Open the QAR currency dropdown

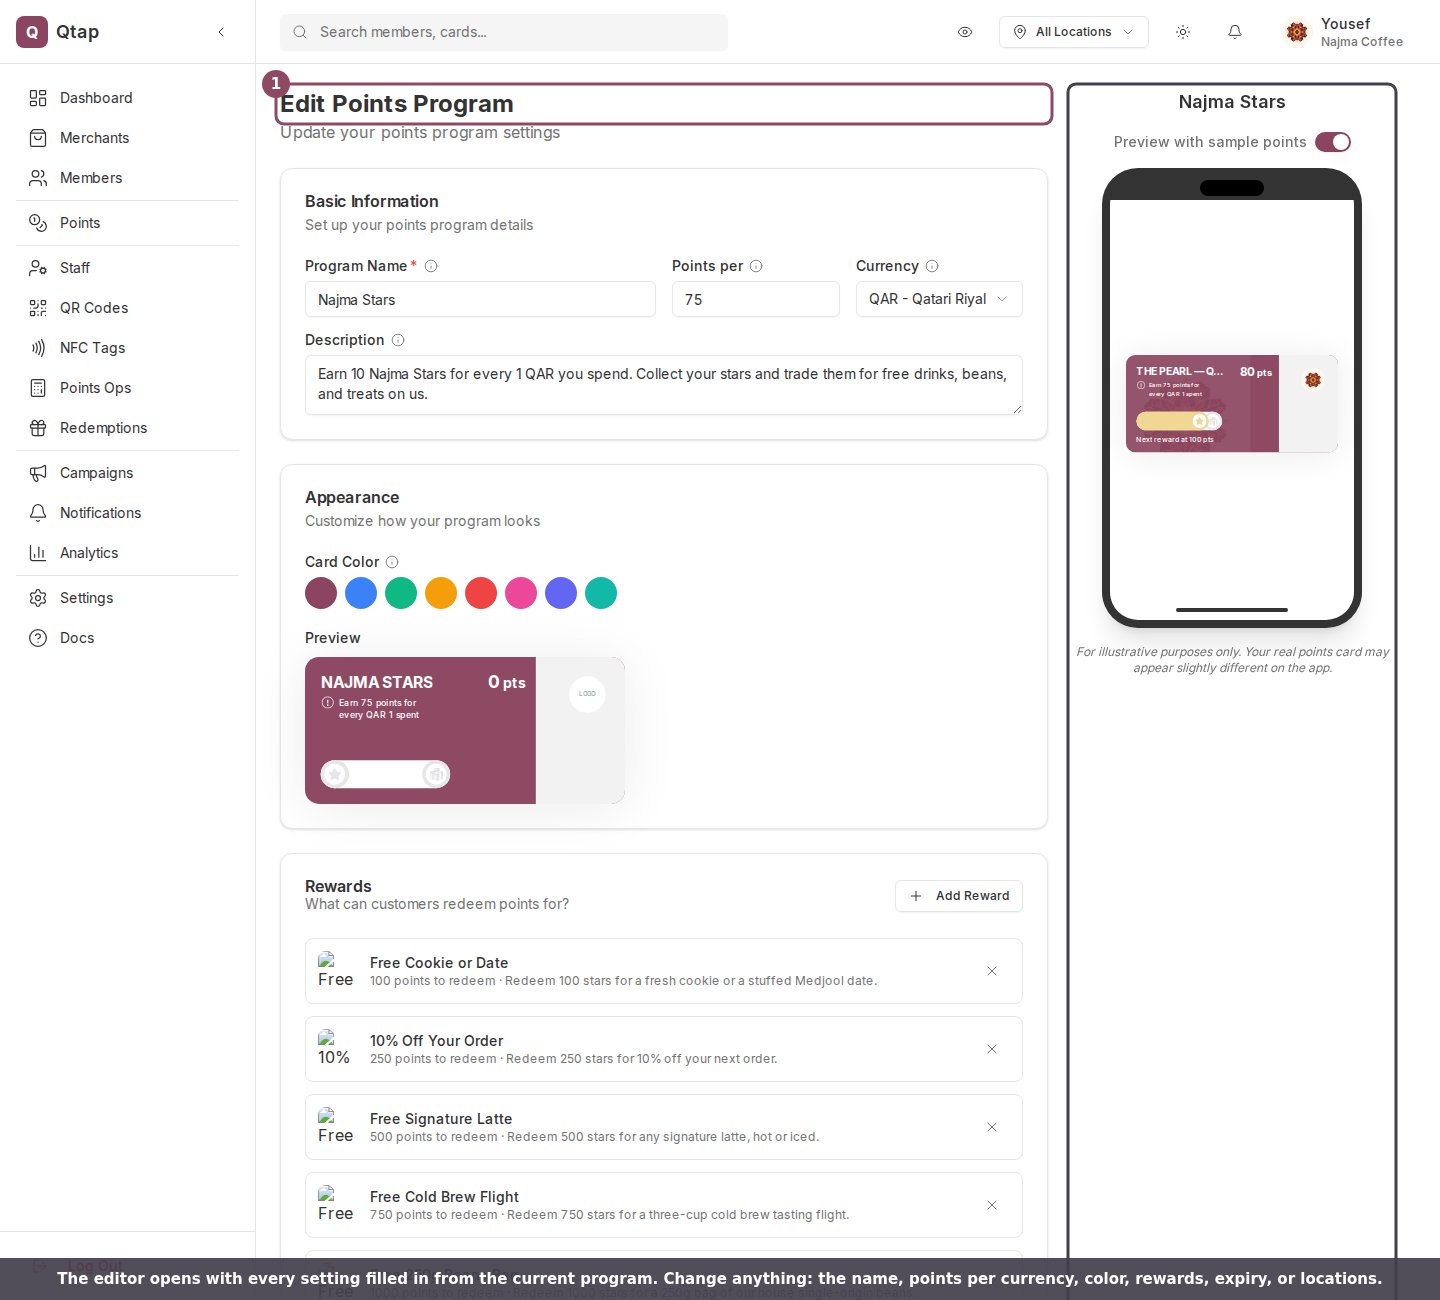pyautogui.click(x=939, y=299)
